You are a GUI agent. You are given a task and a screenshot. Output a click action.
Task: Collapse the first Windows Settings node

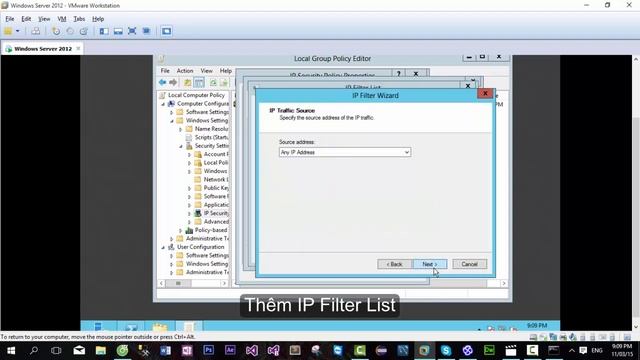coord(172,121)
